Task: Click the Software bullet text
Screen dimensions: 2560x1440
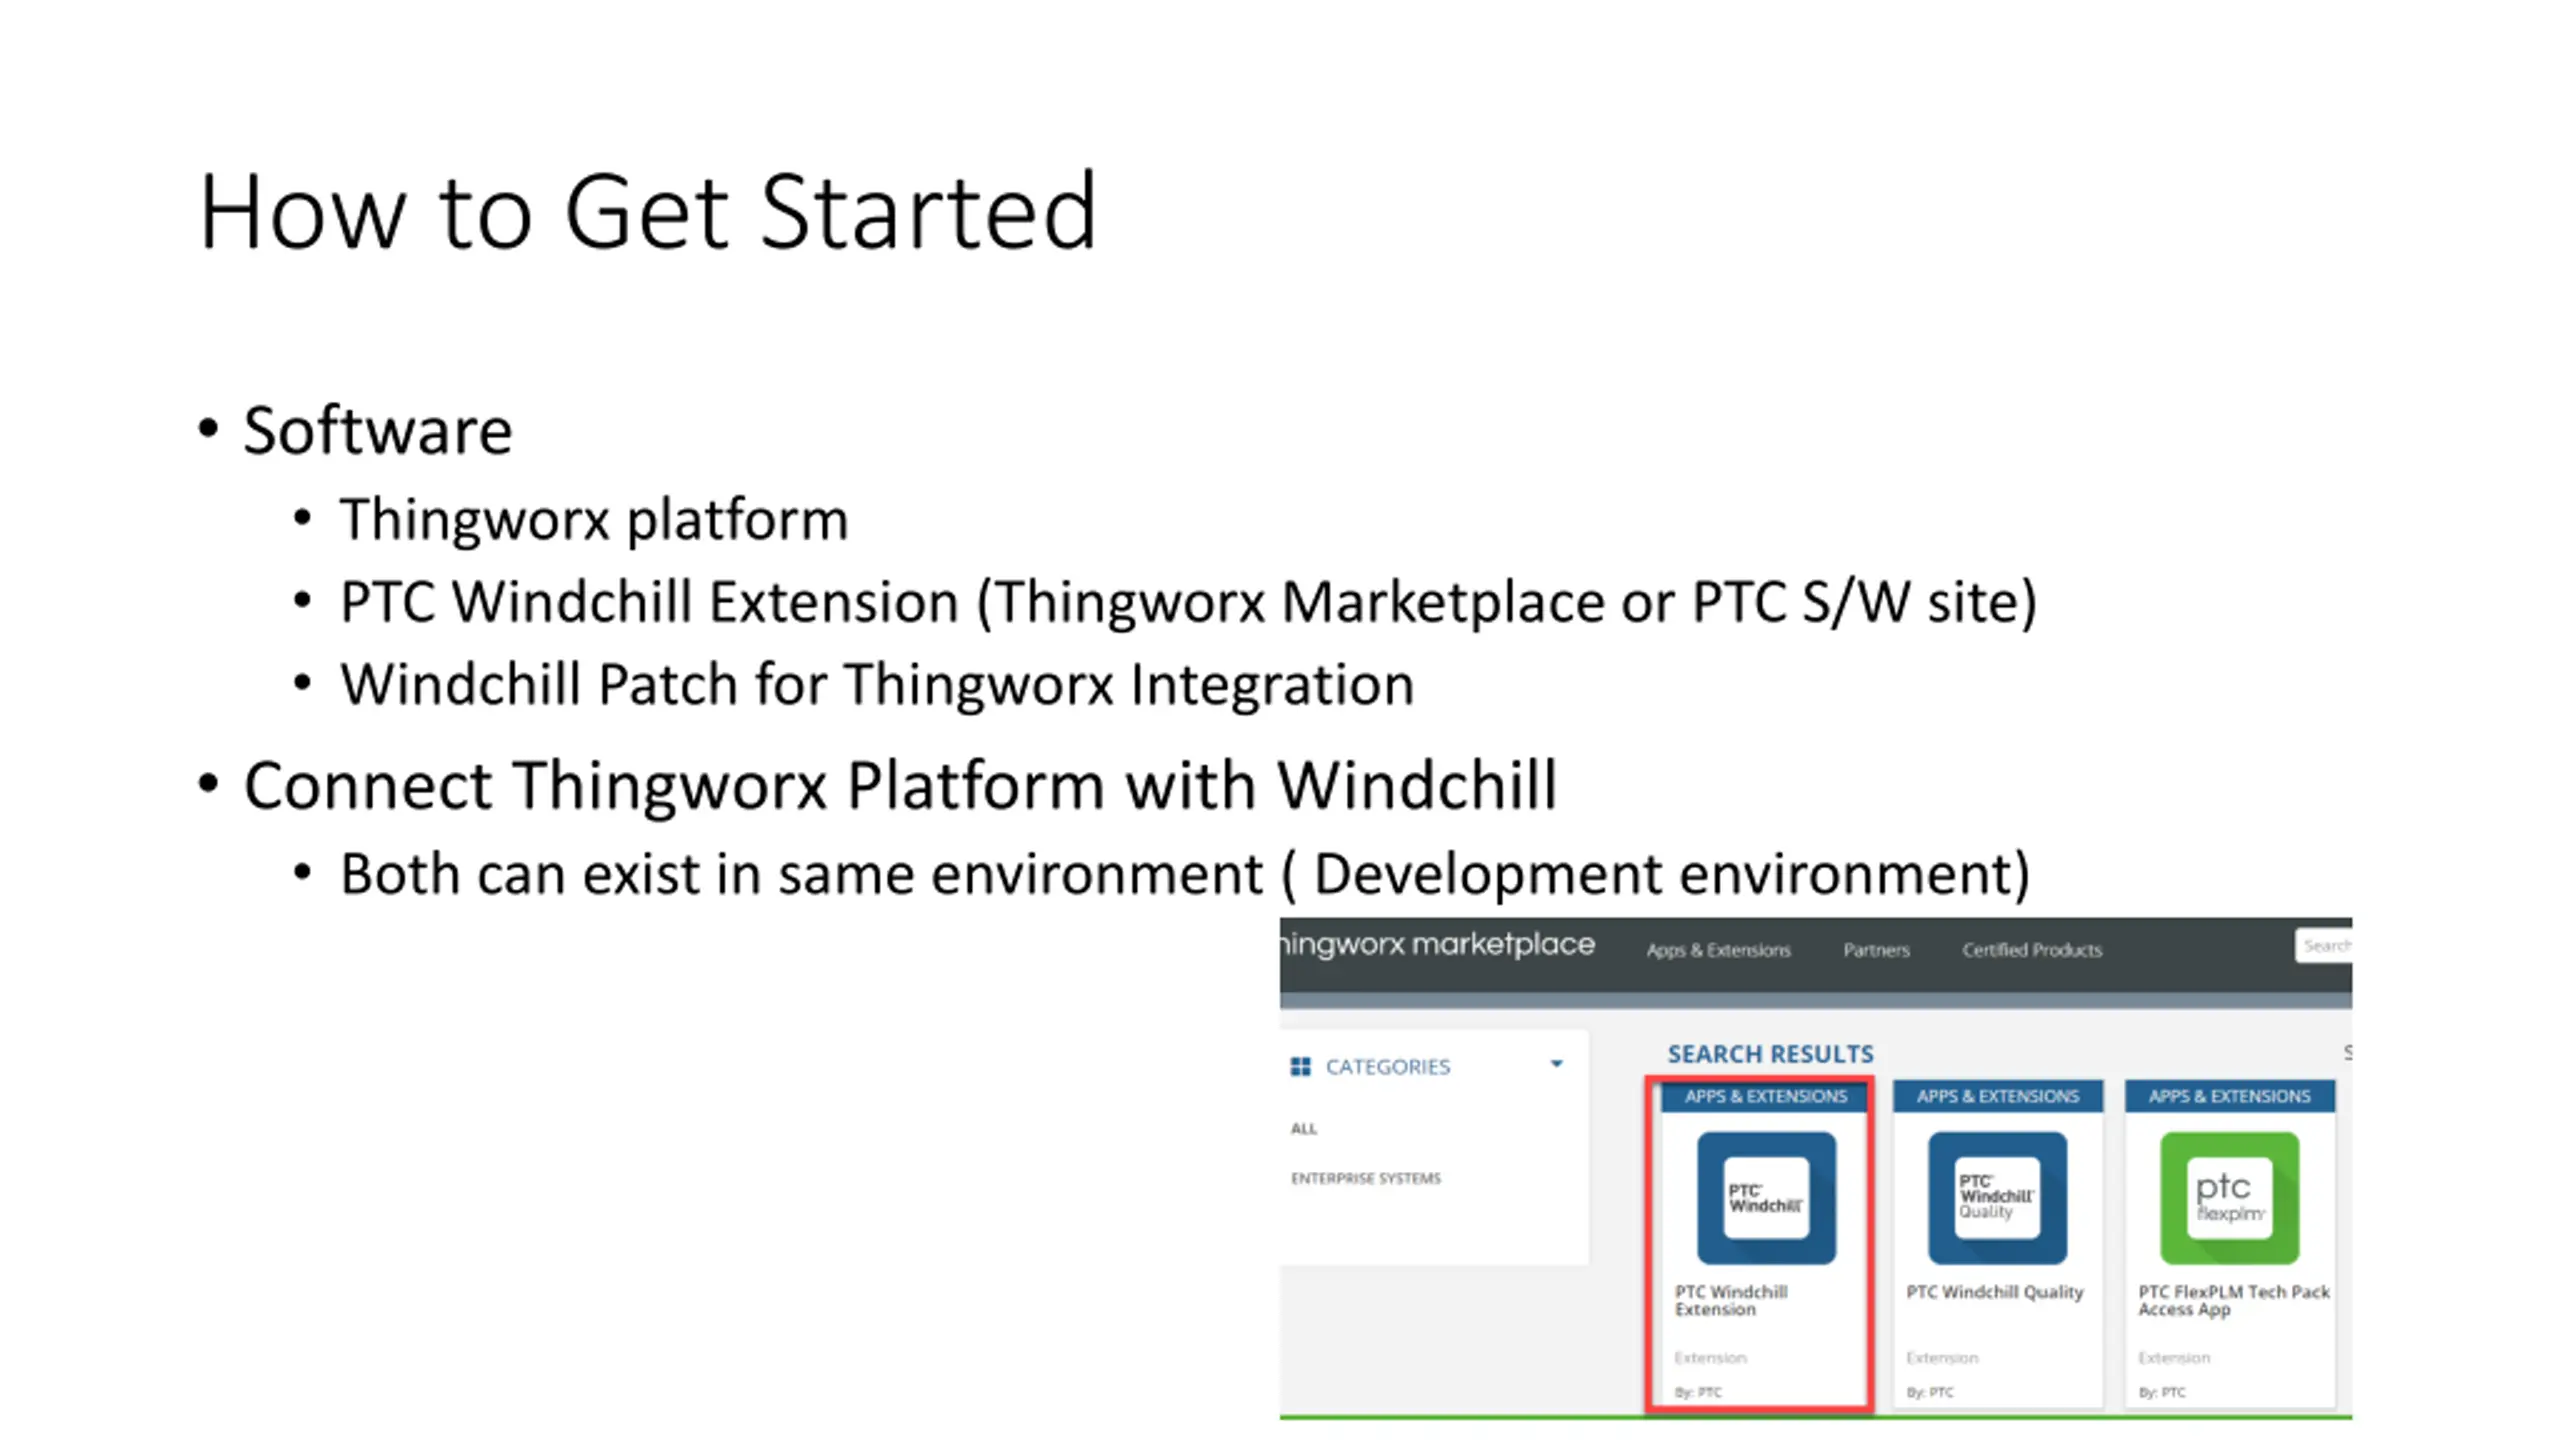Action: click(x=377, y=431)
